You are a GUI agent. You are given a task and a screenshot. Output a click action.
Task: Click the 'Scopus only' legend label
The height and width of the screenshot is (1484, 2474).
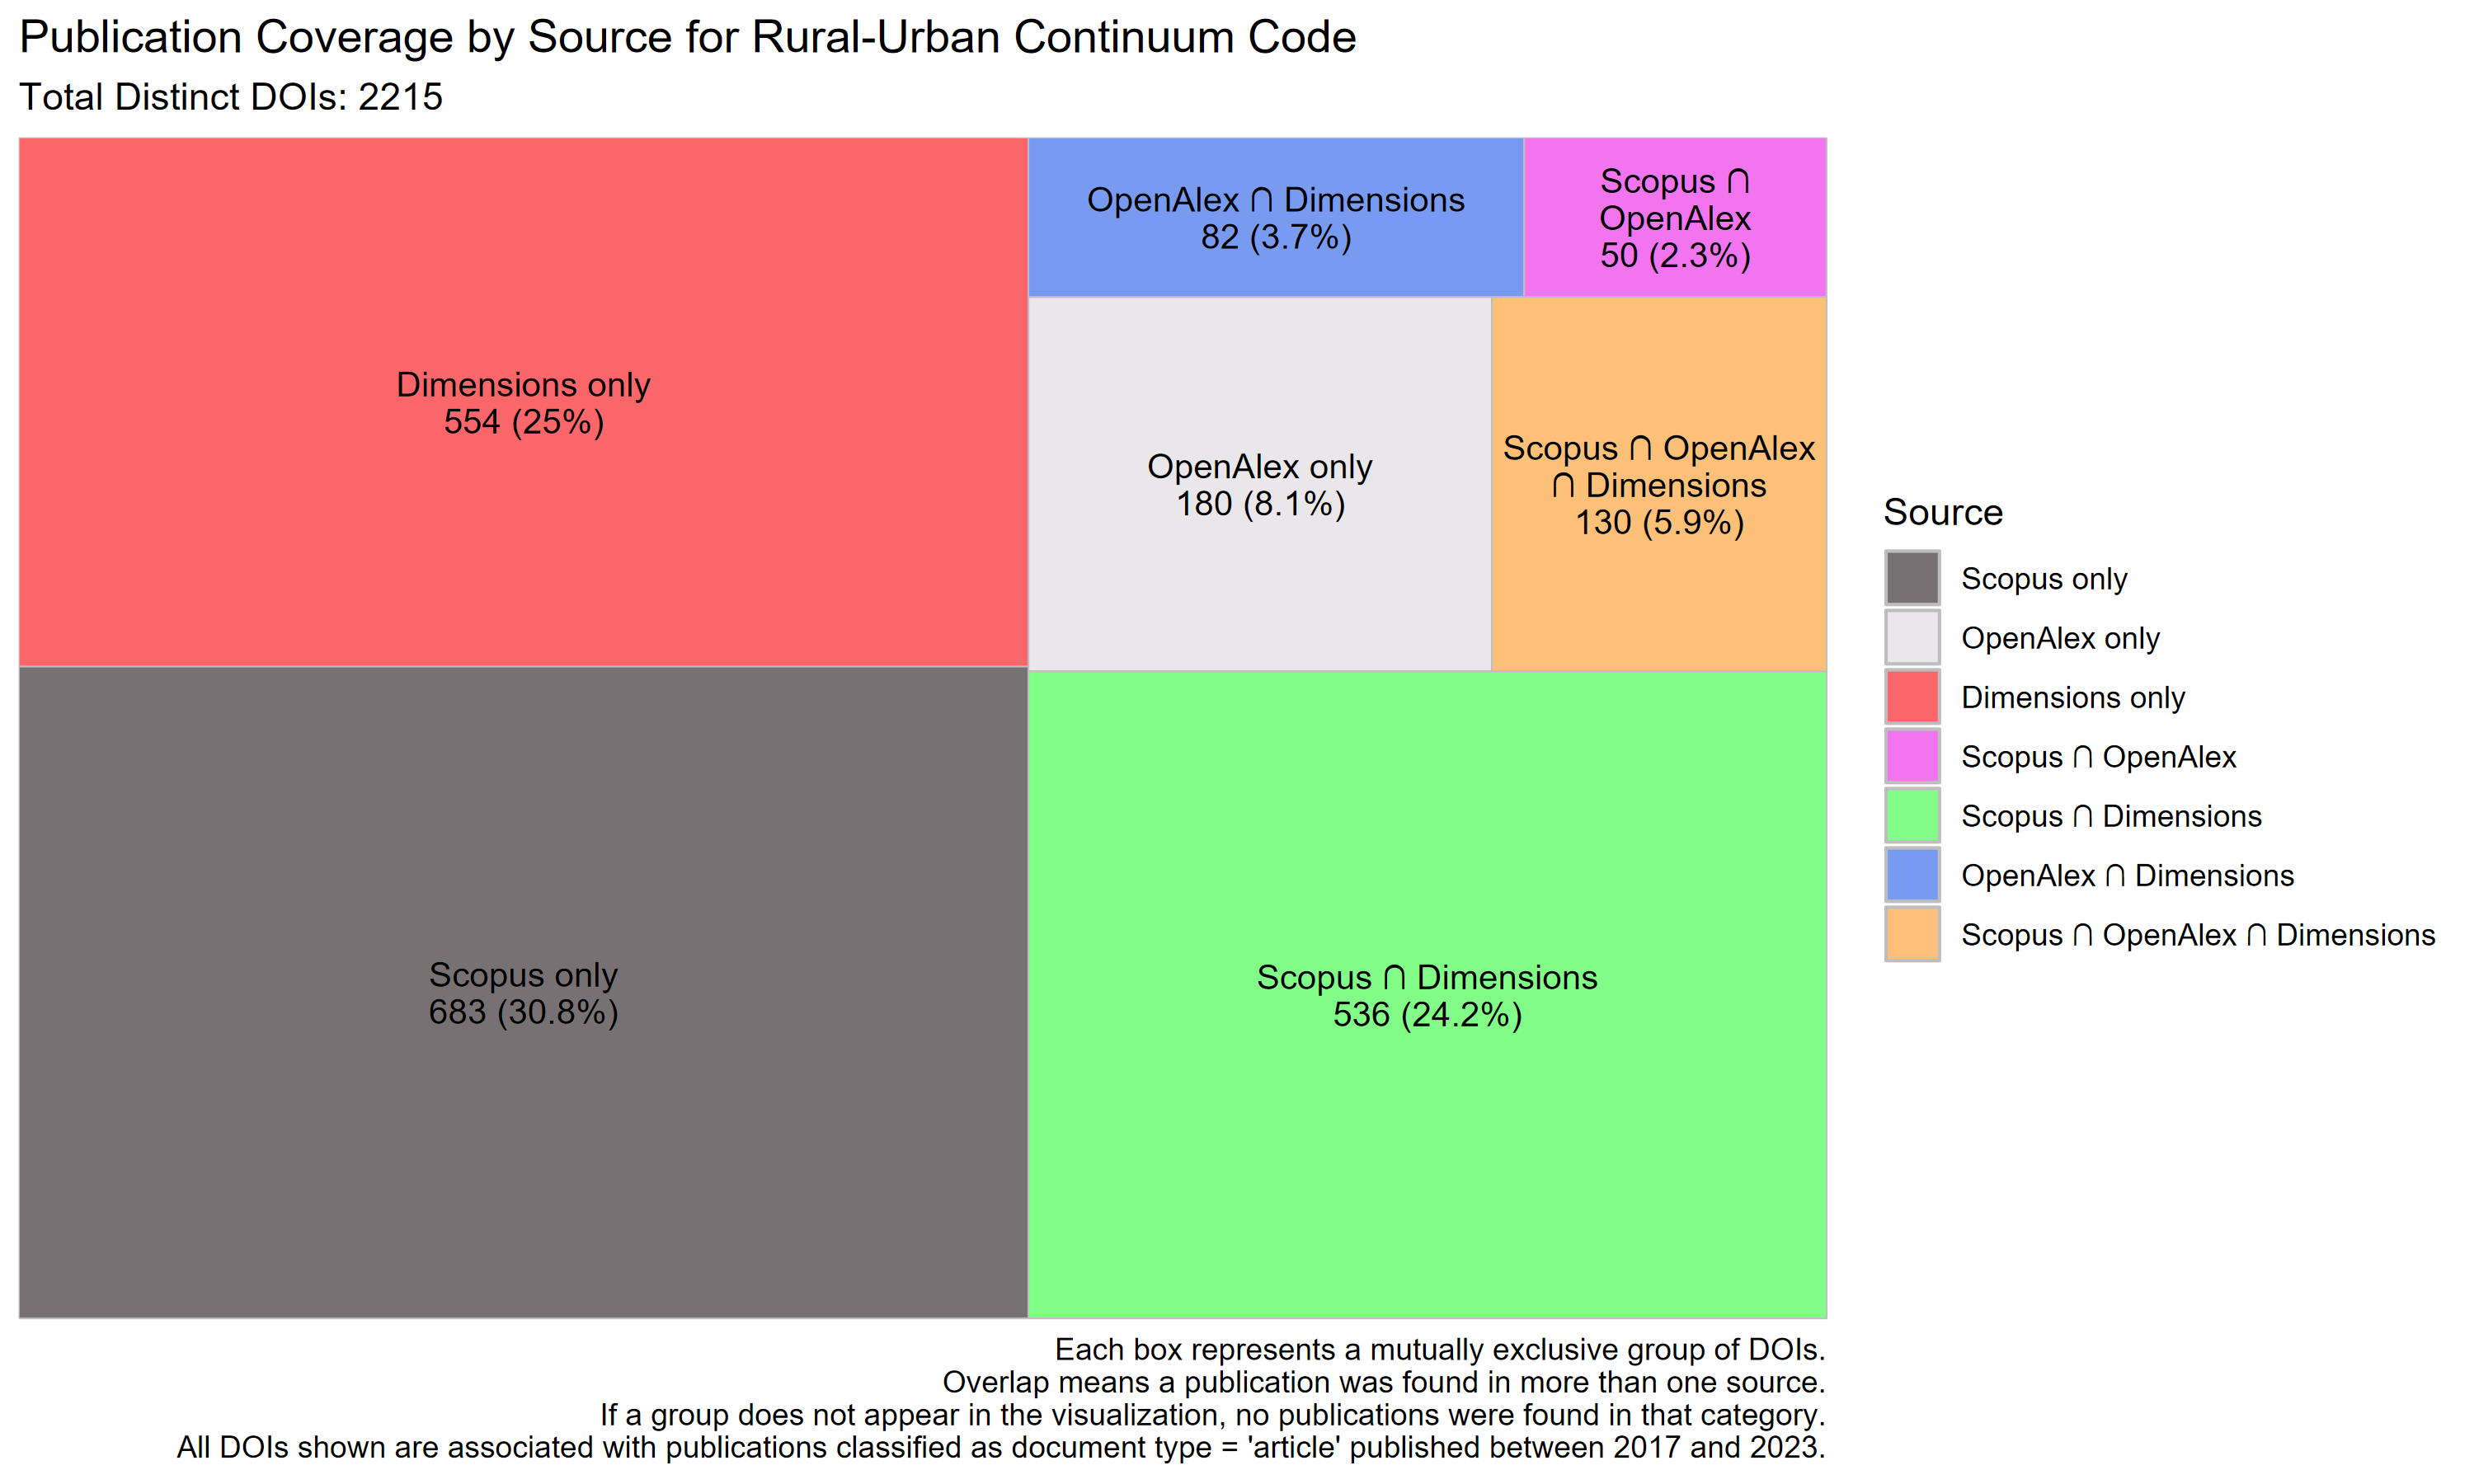(x=2044, y=579)
